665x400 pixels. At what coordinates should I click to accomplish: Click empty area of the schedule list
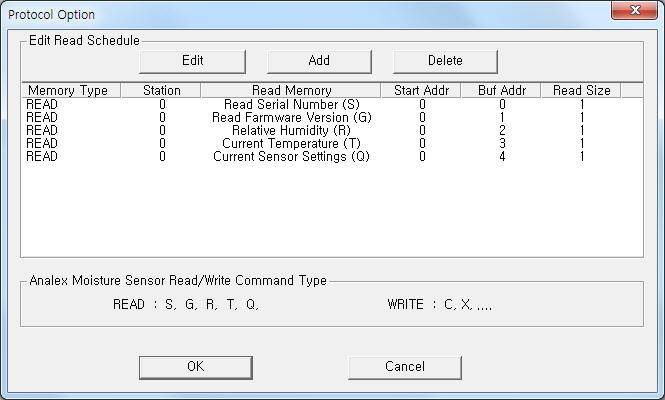pyautogui.click(x=332, y=210)
